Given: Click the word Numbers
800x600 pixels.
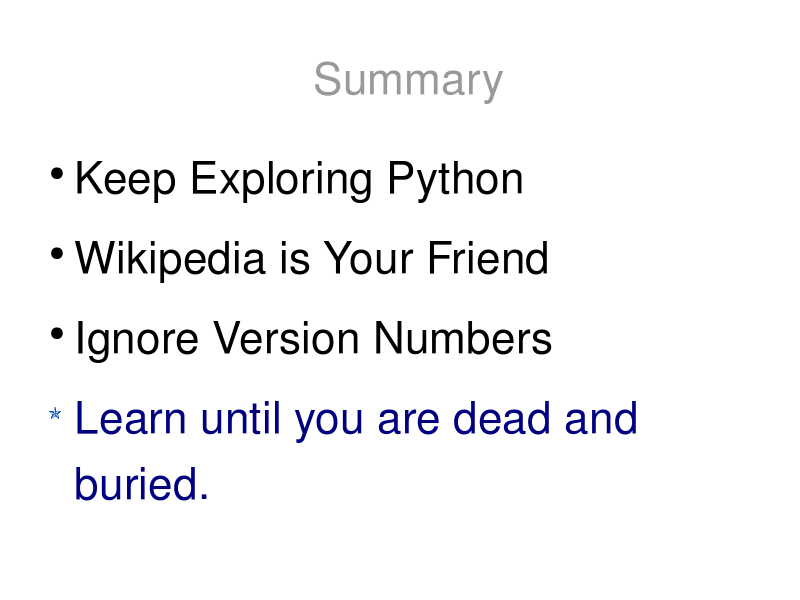Looking at the screenshot, I should (x=463, y=339).
